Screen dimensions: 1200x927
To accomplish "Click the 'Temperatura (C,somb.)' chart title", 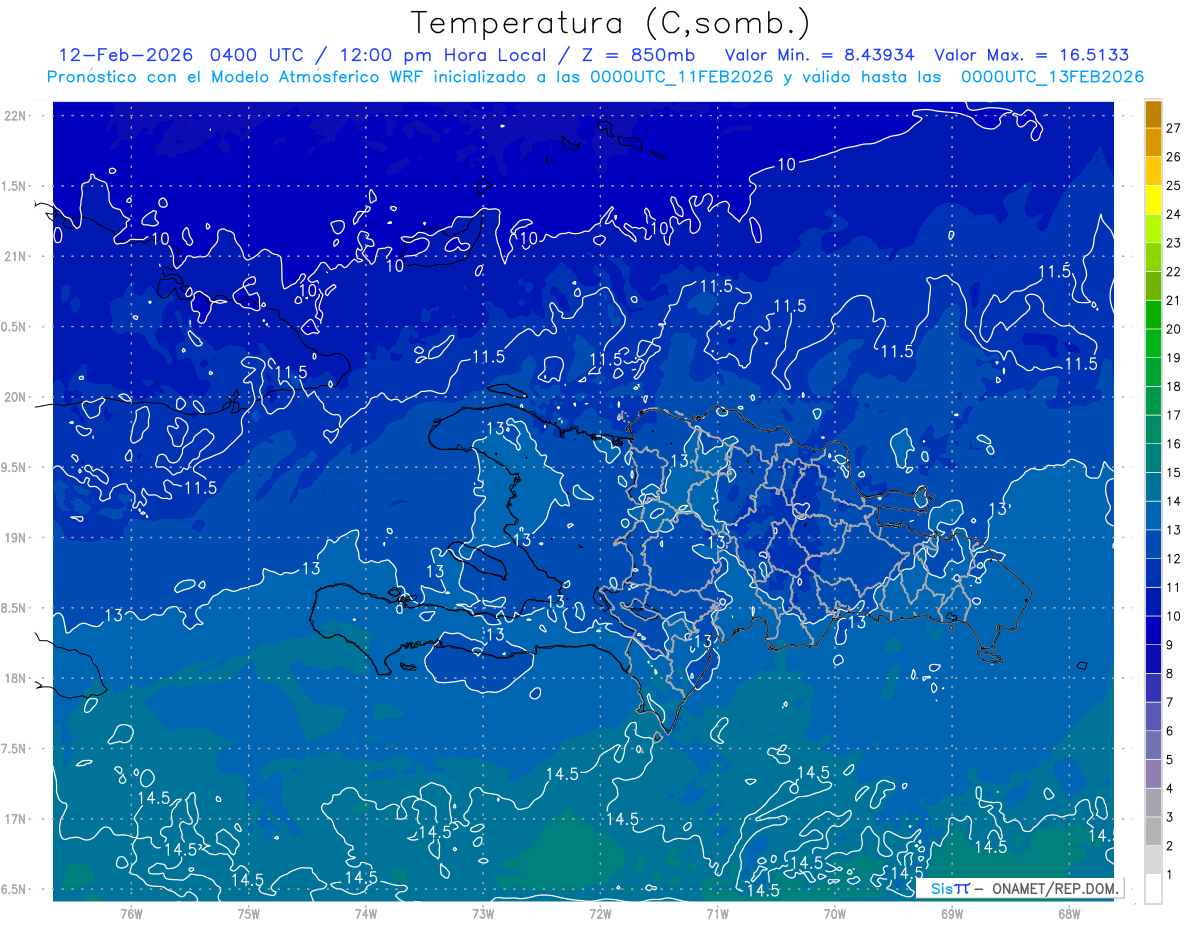I will (610, 24).
